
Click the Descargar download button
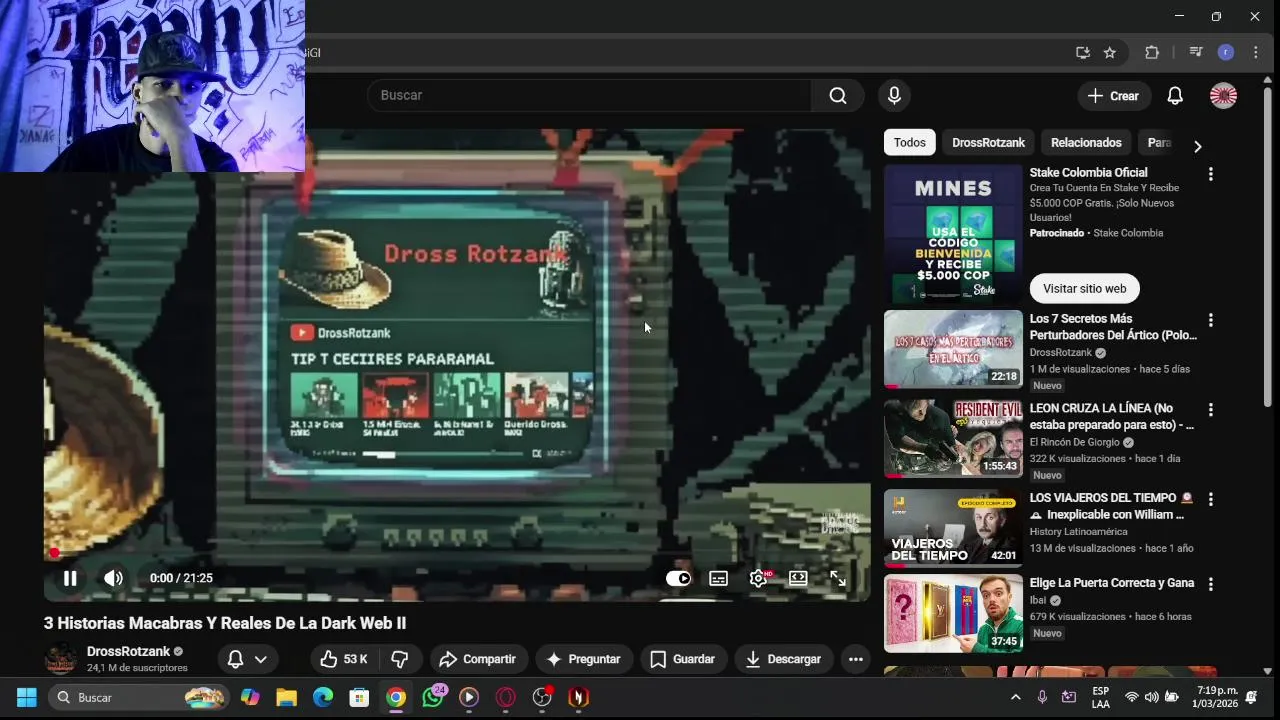[x=784, y=659]
